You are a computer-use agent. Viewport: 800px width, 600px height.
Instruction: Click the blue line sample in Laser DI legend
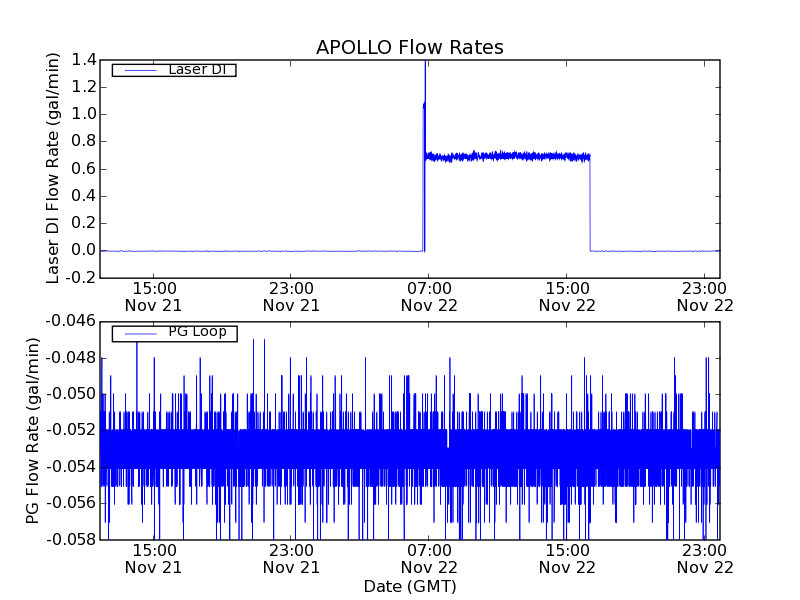[138, 70]
